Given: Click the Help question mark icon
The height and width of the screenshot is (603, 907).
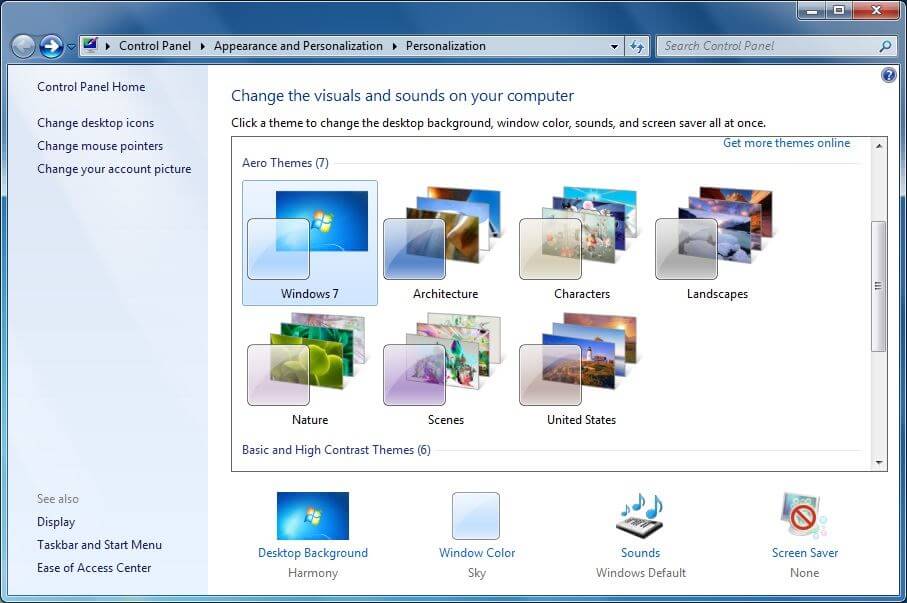Looking at the screenshot, I should pos(888,74).
